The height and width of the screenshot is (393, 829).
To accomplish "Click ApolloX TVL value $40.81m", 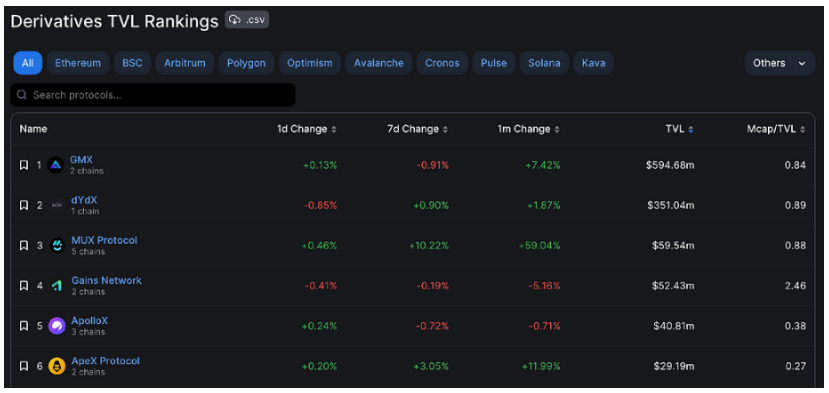I will coord(673,326).
